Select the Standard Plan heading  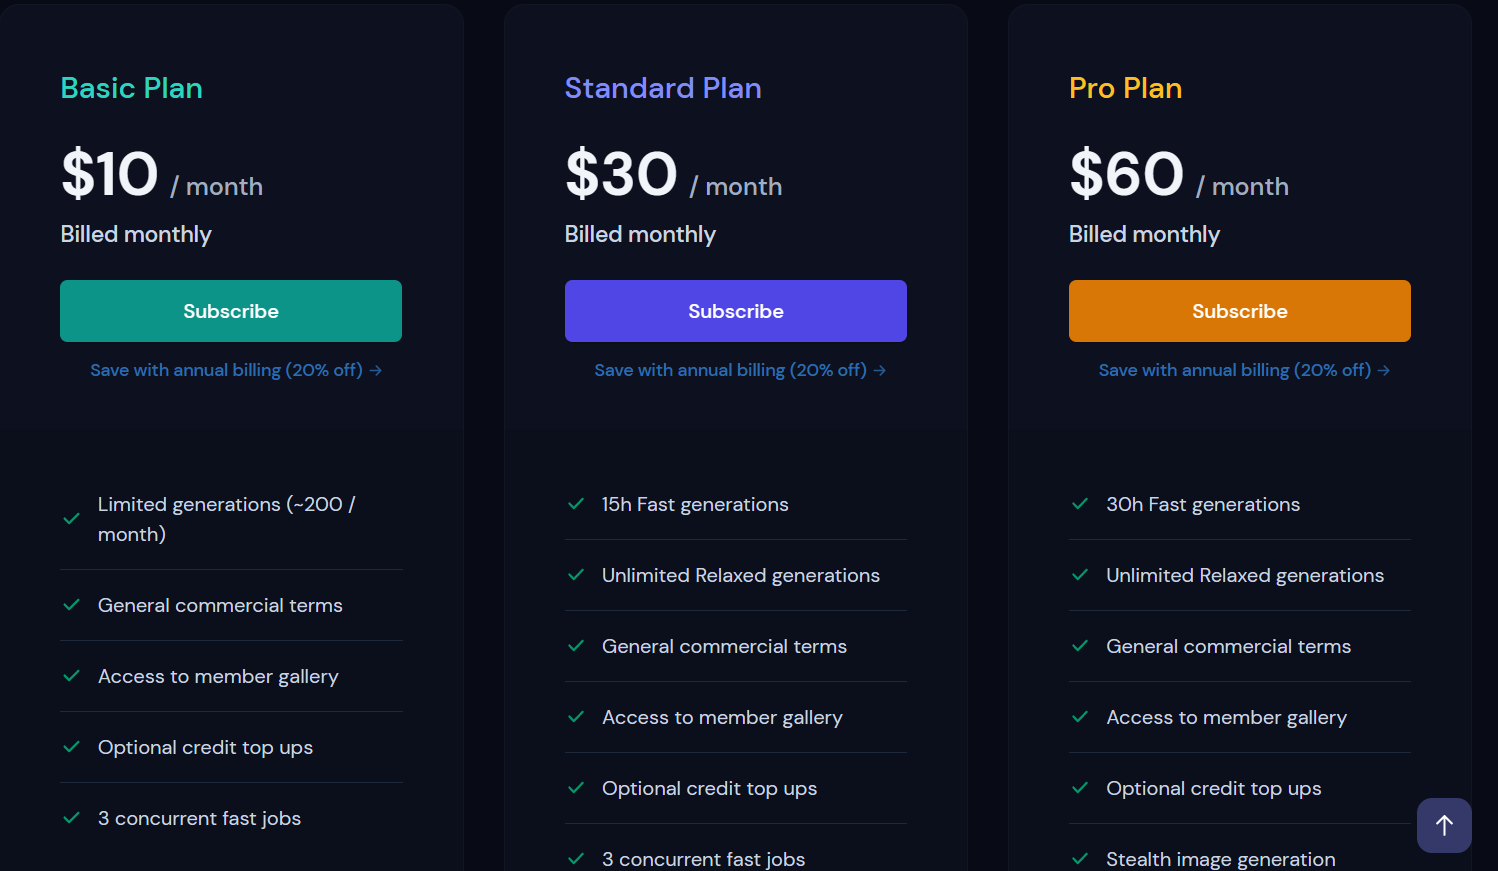[662, 88]
